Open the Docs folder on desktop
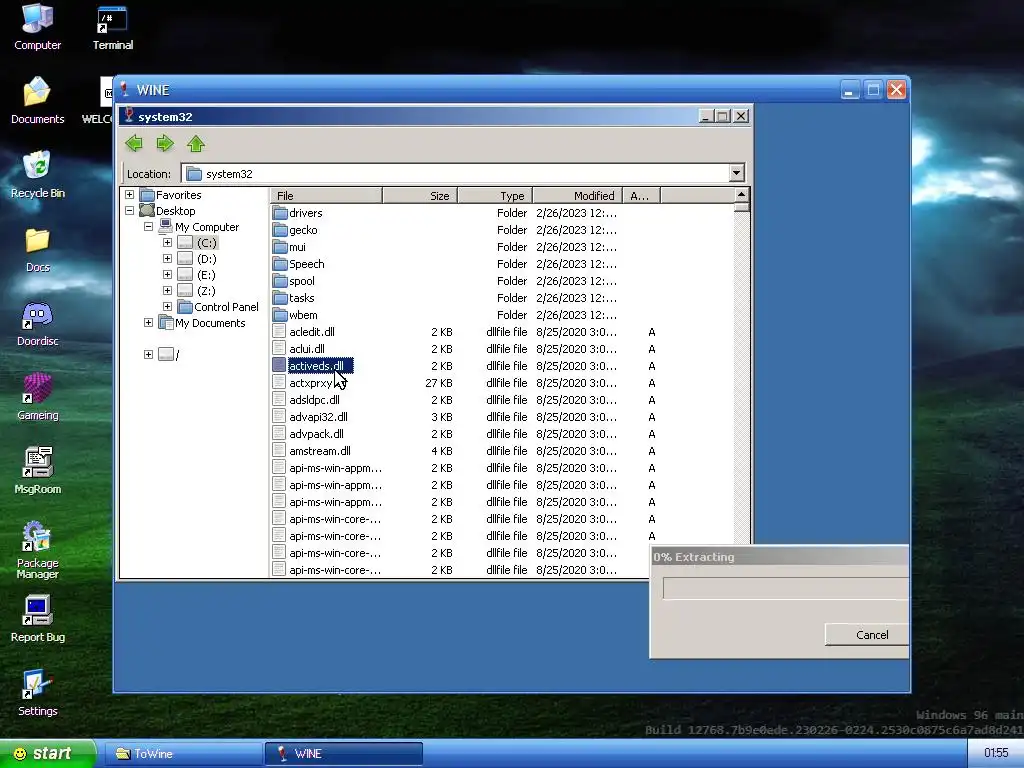This screenshot has width=1024, height=768. [37, 249]
